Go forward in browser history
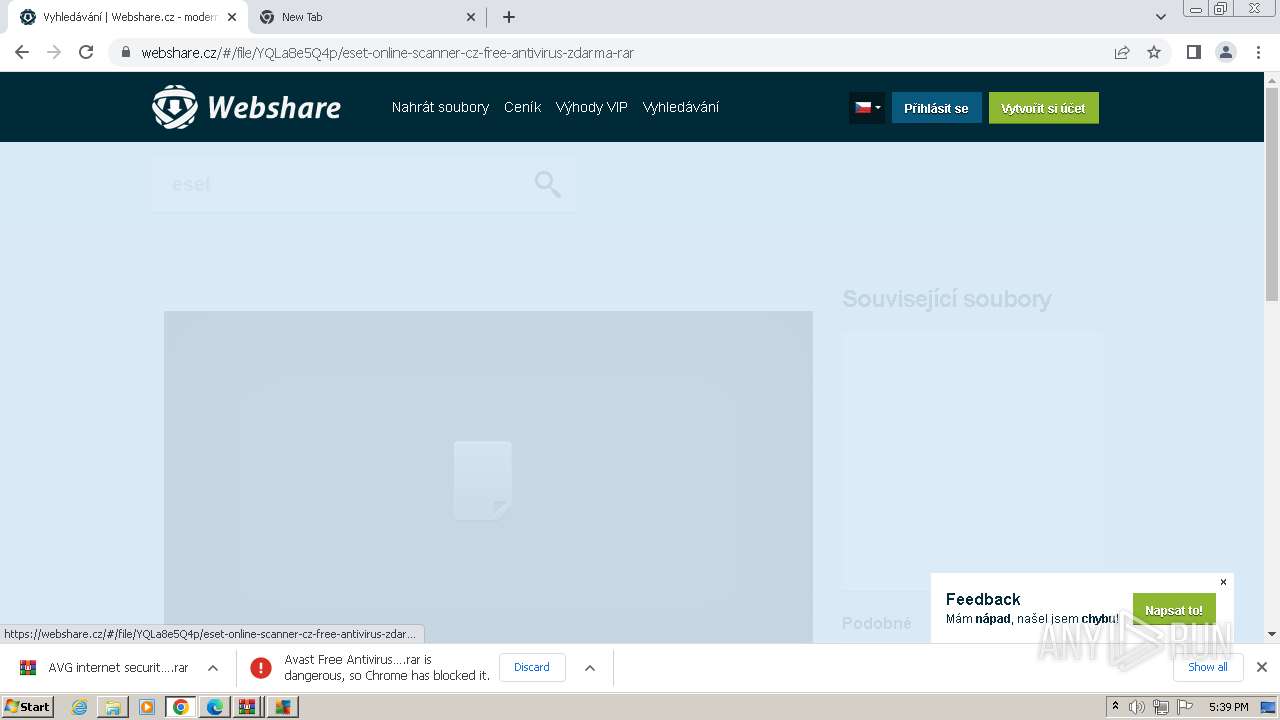This screenshot has width=1280, height=720. 54,52
